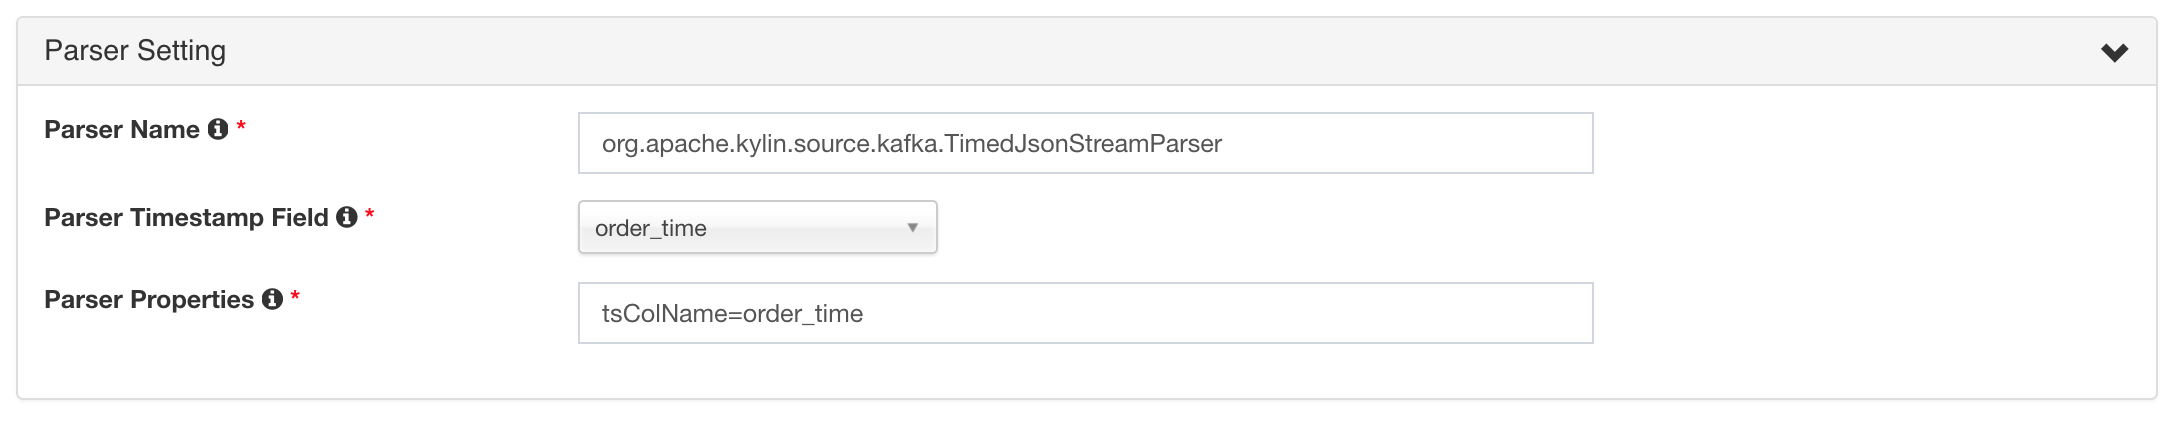Click the info icon beside Parser Name
The height and width of the screenshot is (428, 2178).
coord(218,129)
